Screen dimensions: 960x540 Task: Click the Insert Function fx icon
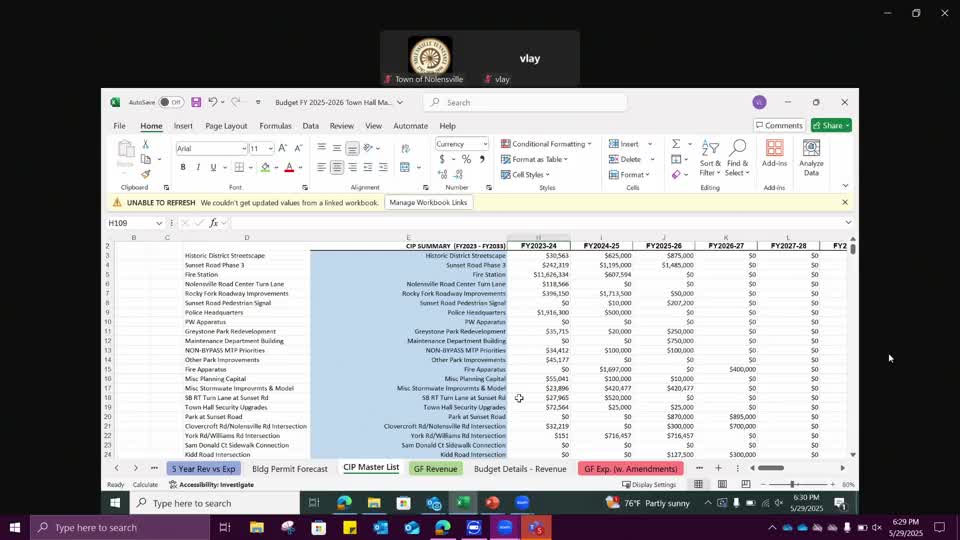point(213,223)
